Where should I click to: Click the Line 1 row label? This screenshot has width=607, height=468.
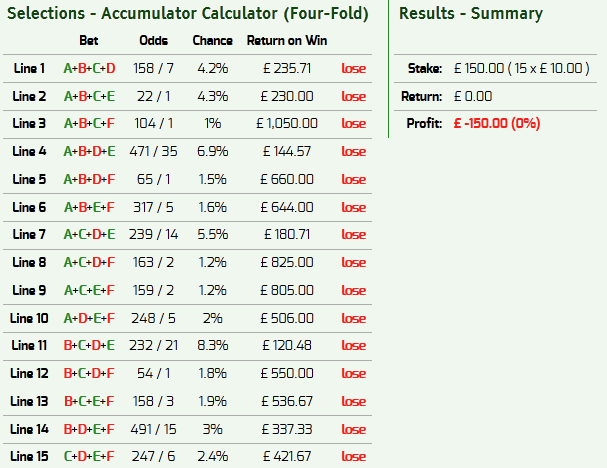click(29, 69)
